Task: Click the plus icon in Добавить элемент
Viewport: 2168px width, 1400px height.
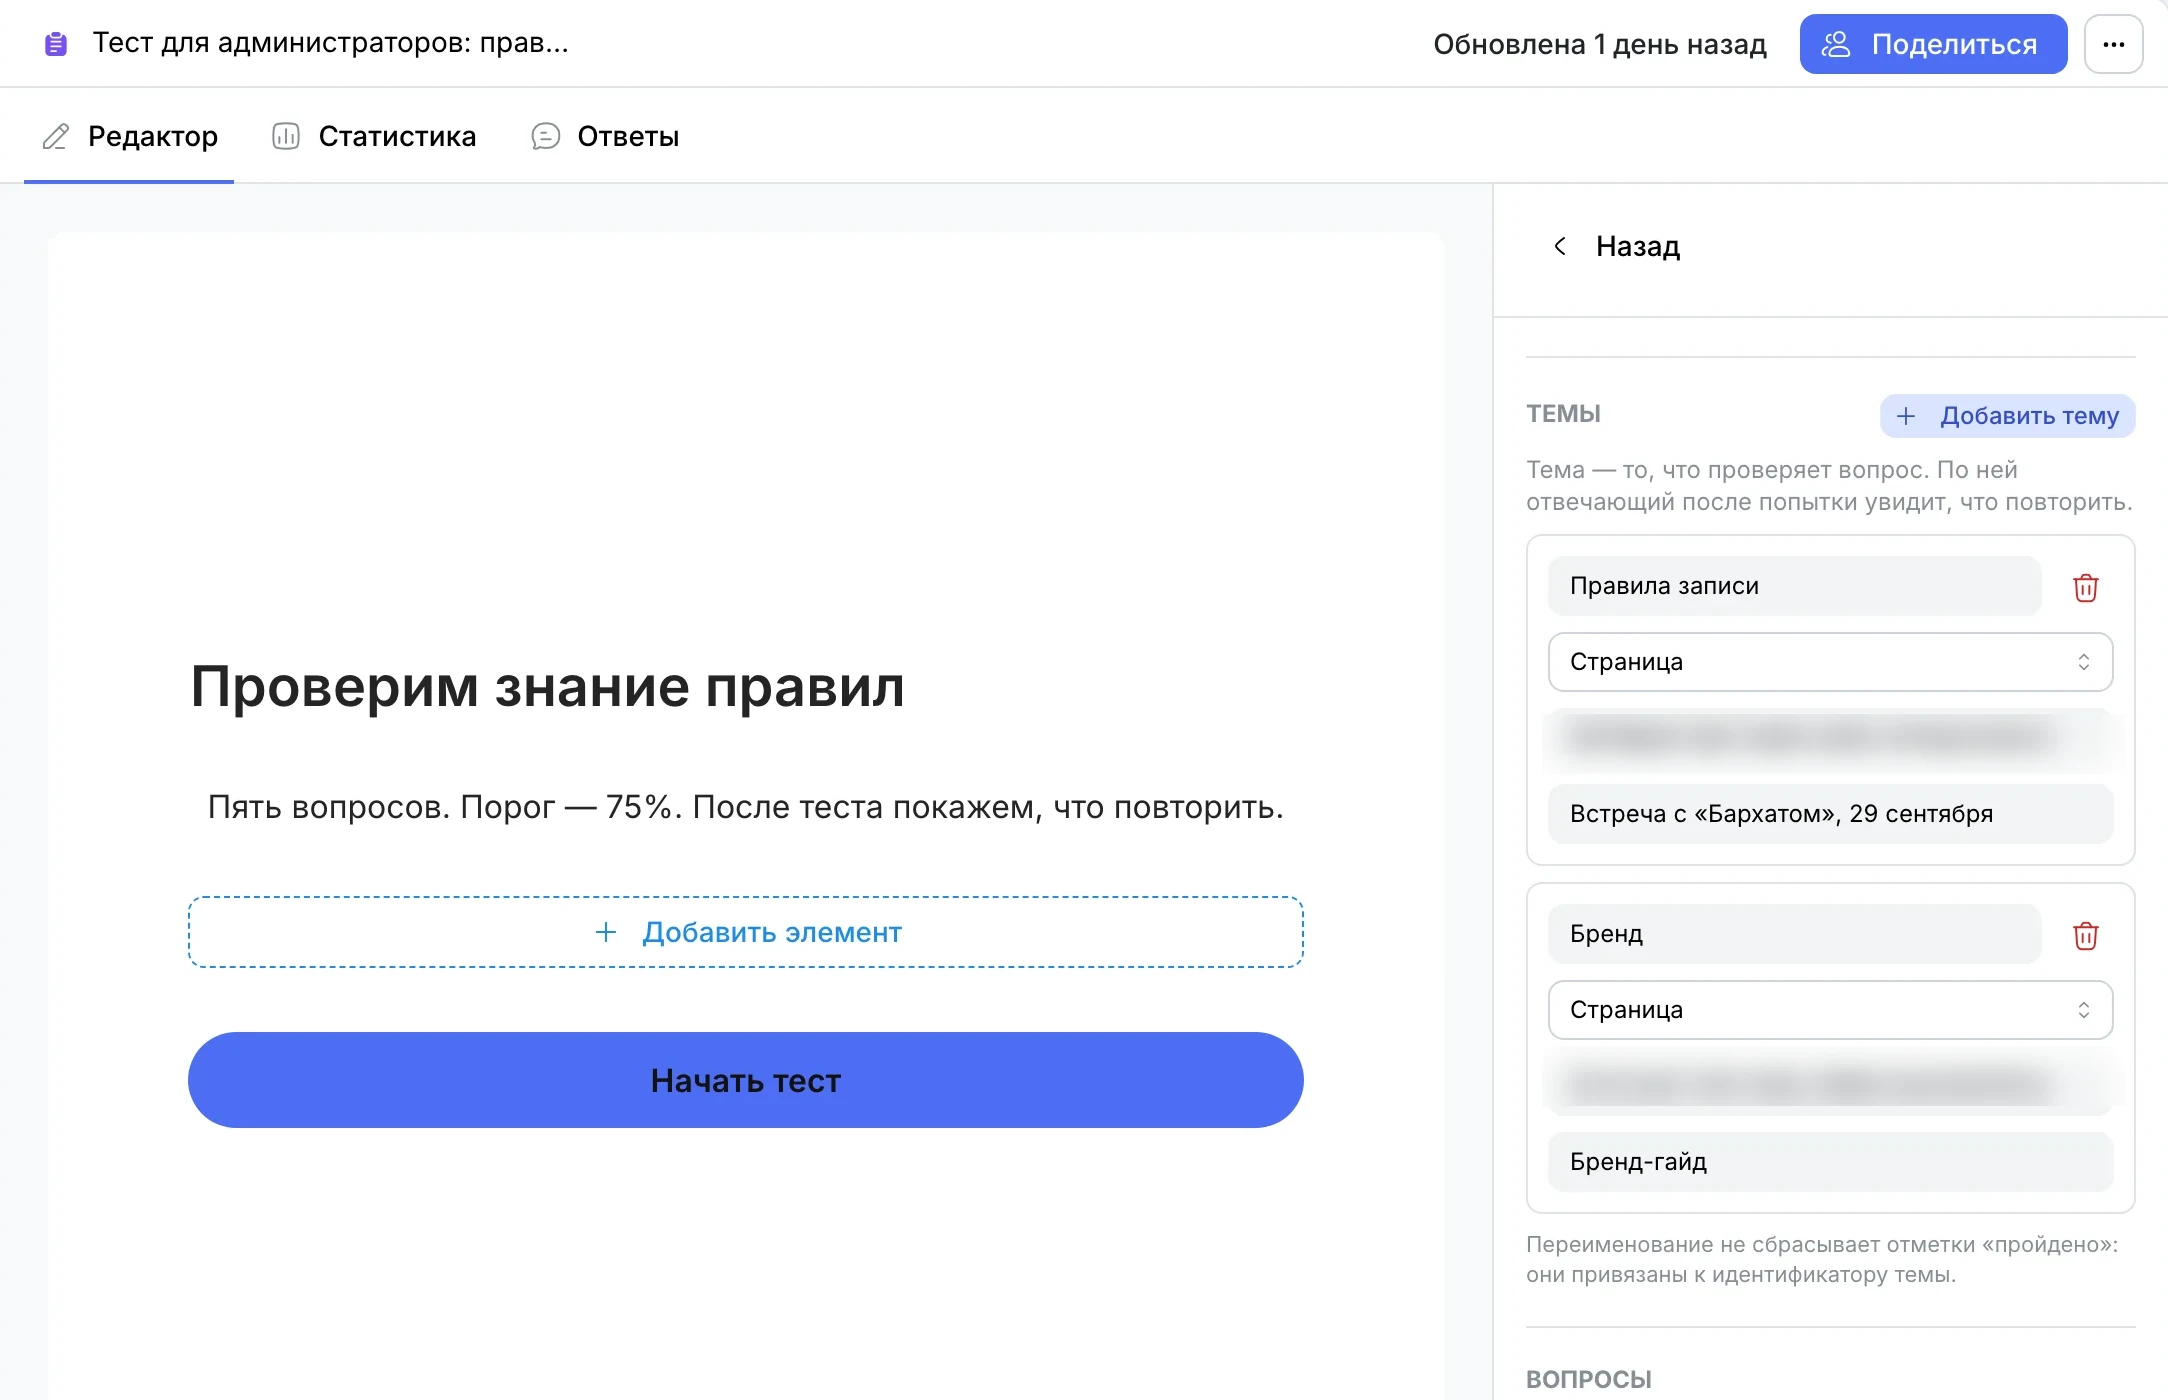Action: [x=605, y=932]
